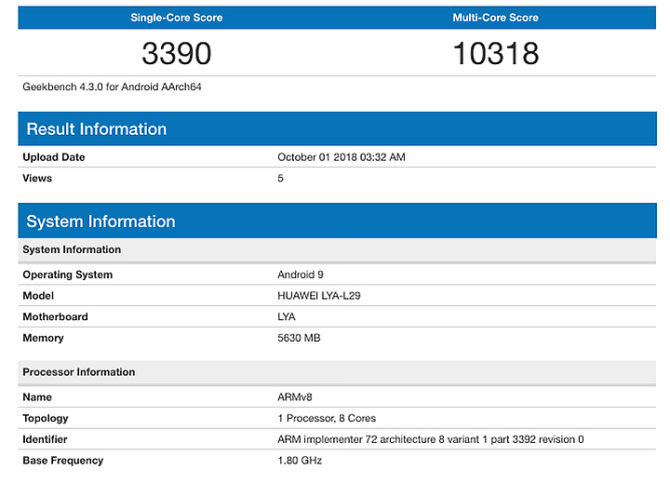Select the single-core score value 3390

[177, 53]
